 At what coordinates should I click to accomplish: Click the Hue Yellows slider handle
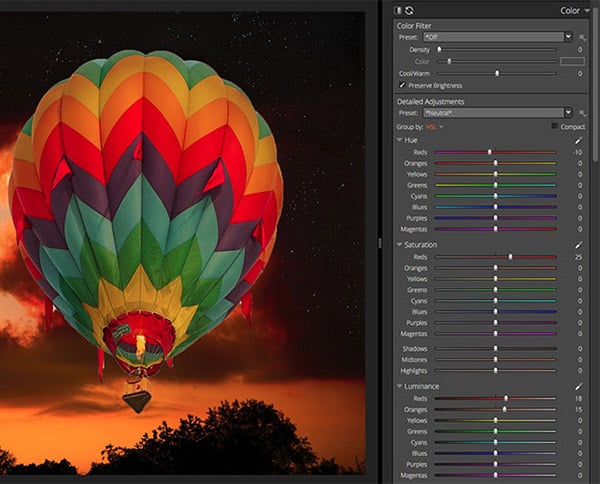(x=496, y=174)
